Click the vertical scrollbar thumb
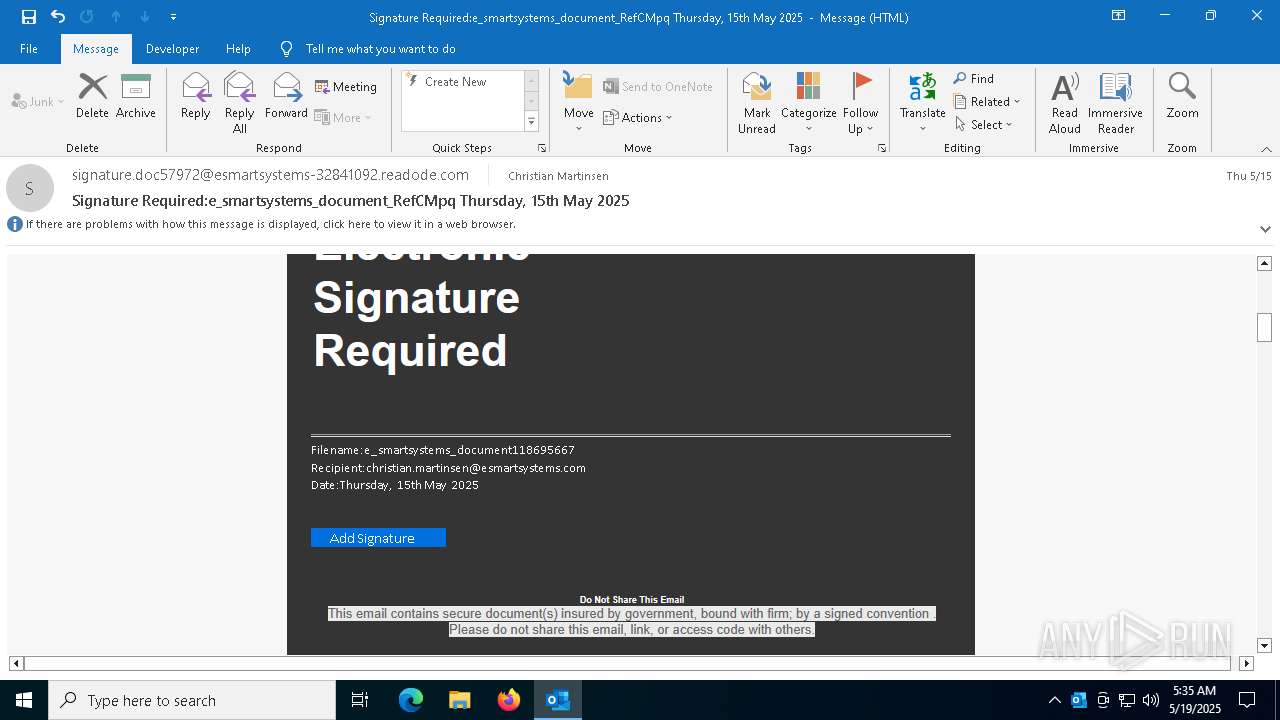 (1264, 327)
